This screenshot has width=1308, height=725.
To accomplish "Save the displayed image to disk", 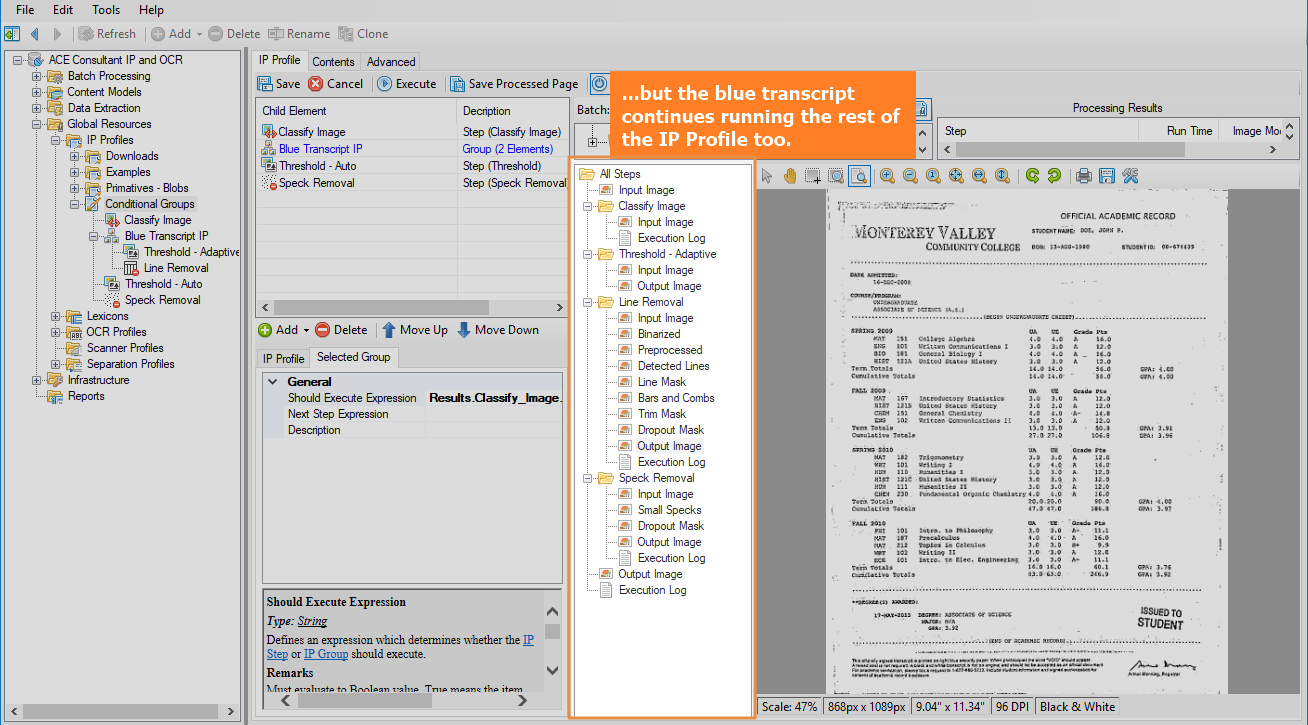I will tap(1106, 176).
